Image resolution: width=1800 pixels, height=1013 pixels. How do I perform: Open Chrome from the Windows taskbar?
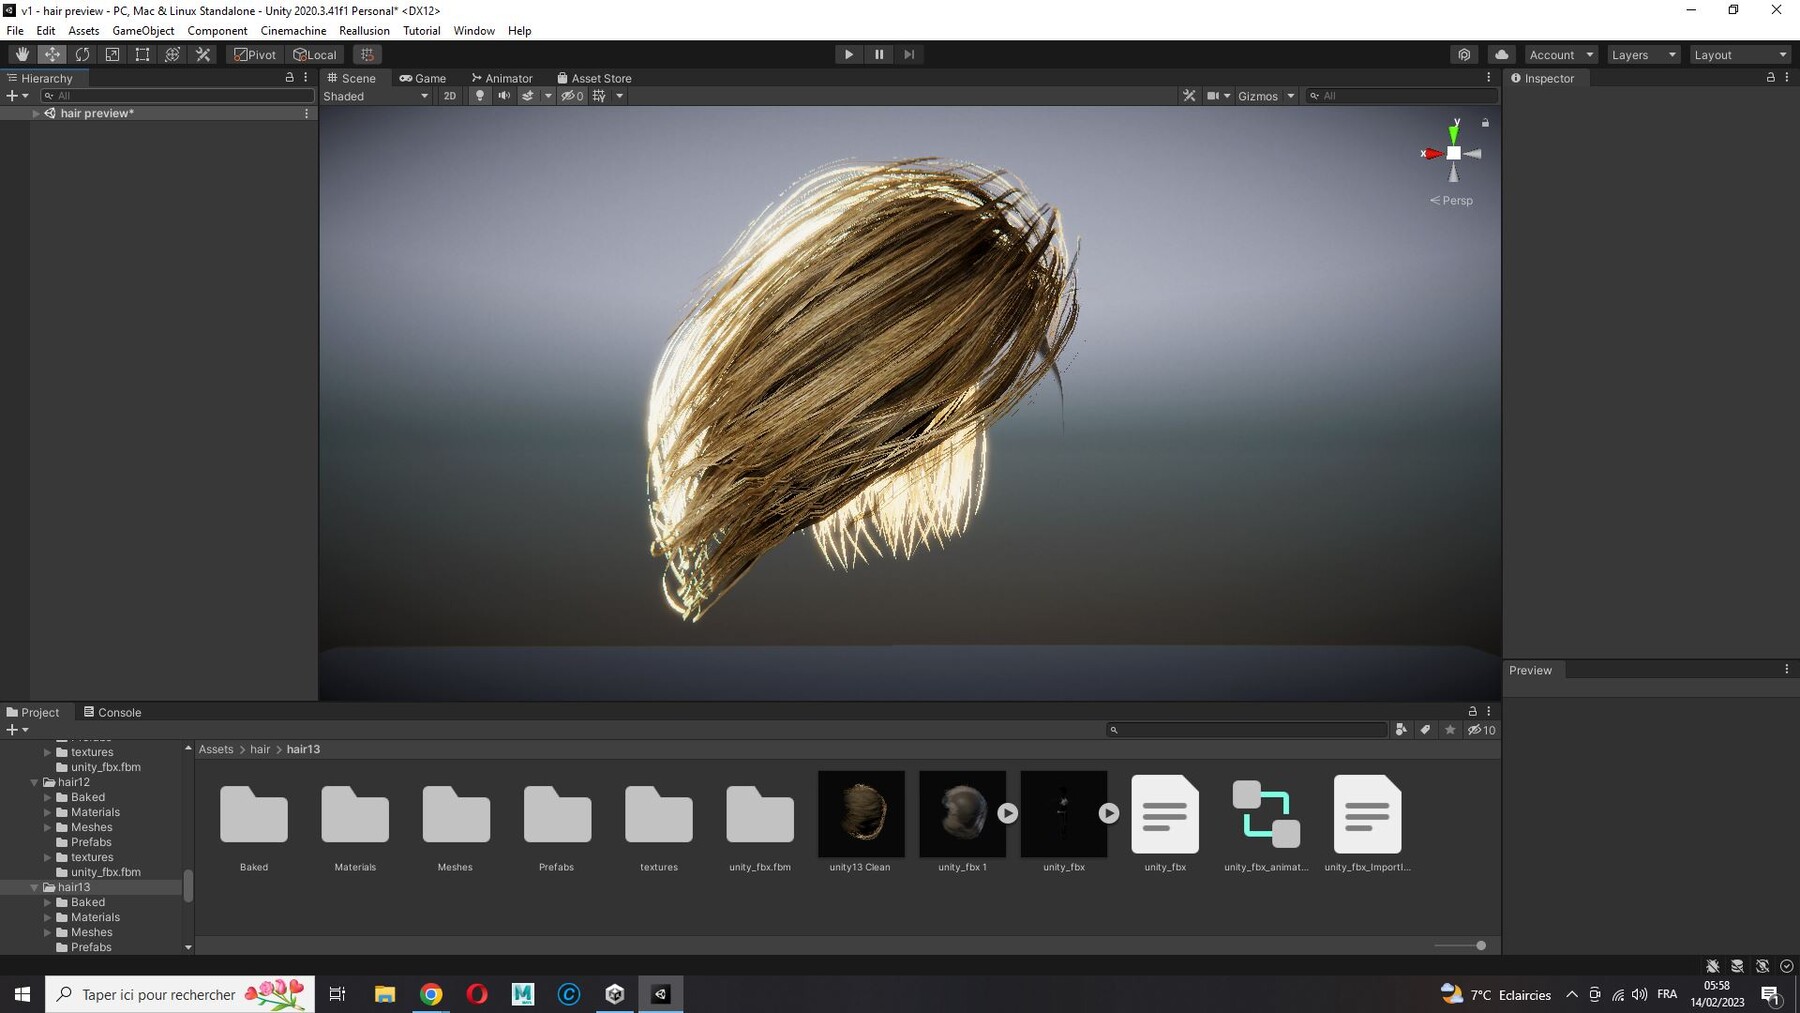click(431, 994)
